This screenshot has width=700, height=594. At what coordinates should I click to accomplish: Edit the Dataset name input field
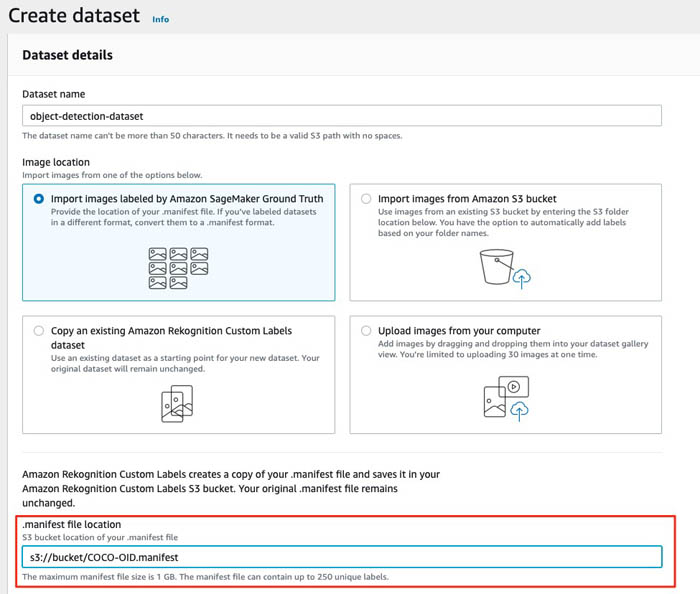click(x=342, y=116)
